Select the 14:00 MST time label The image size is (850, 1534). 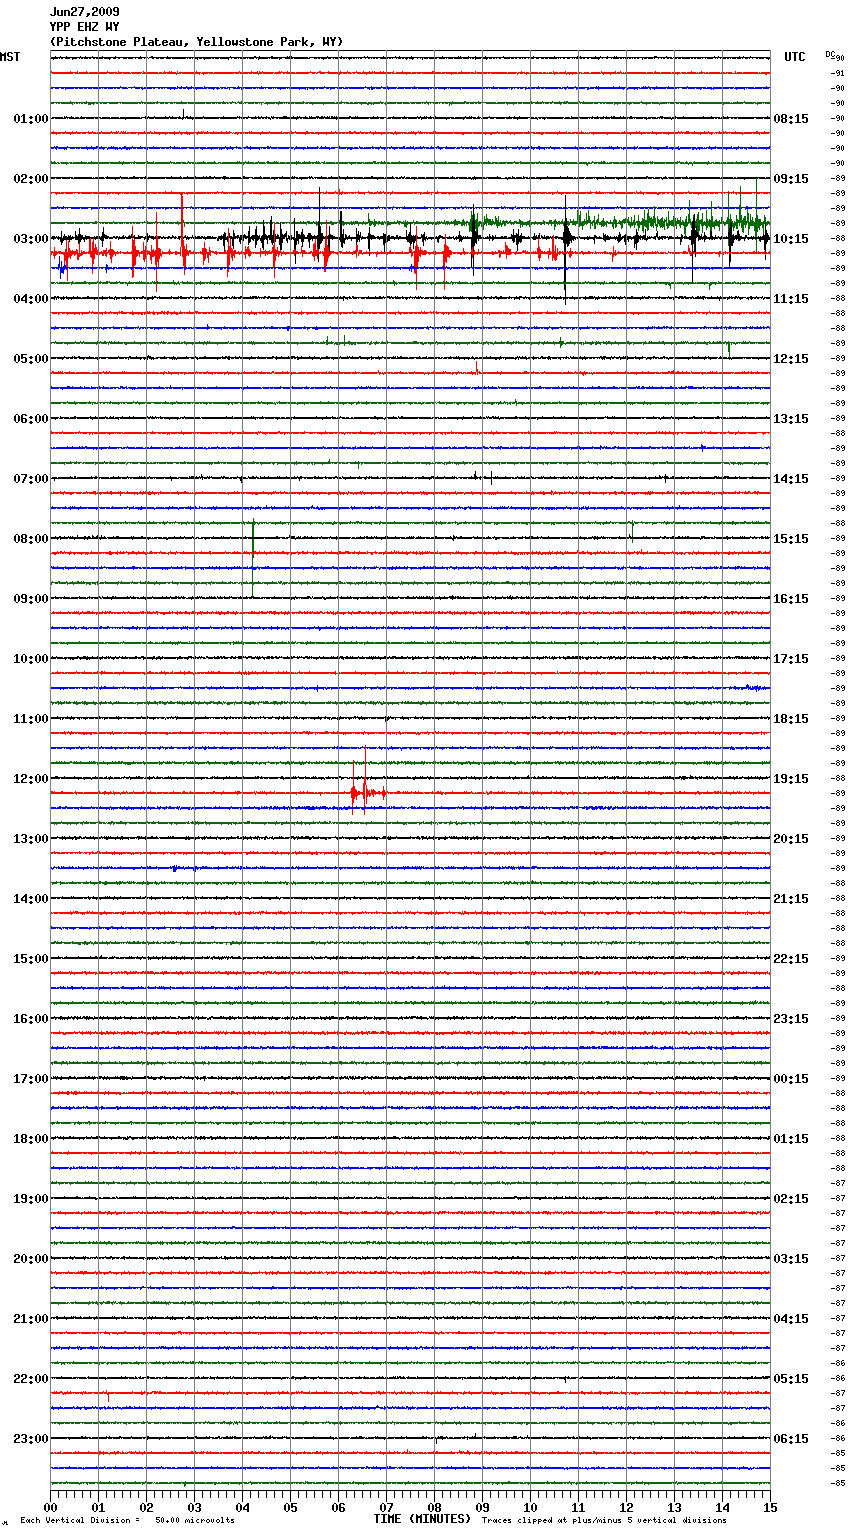tap(31, 899)
